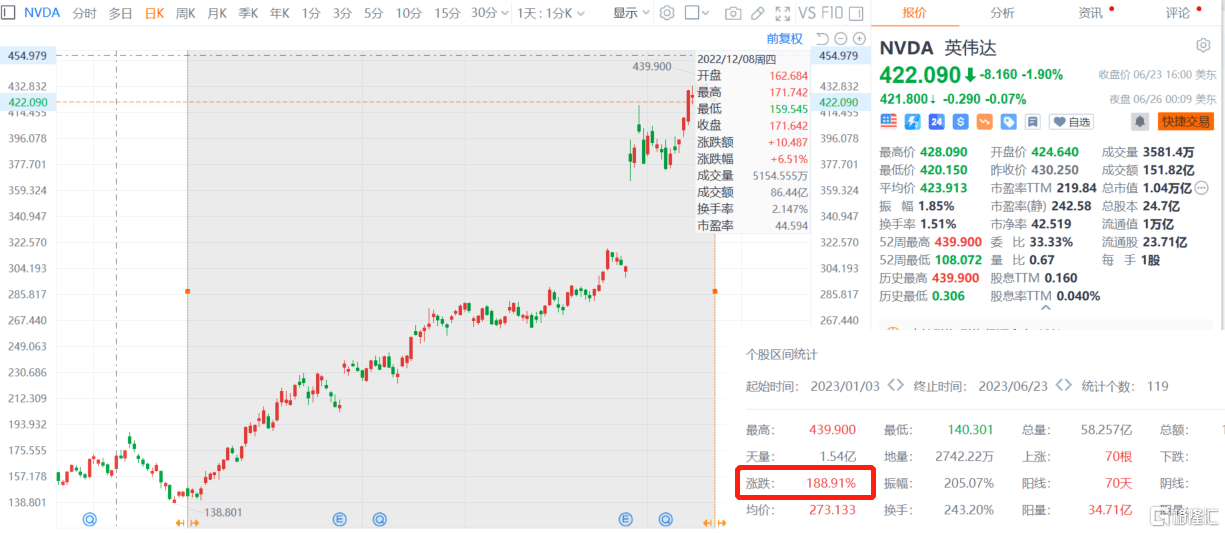Screen dimensions: 1225x533
Task: Open the note icon beside 自选
Action: [1032, 121]
